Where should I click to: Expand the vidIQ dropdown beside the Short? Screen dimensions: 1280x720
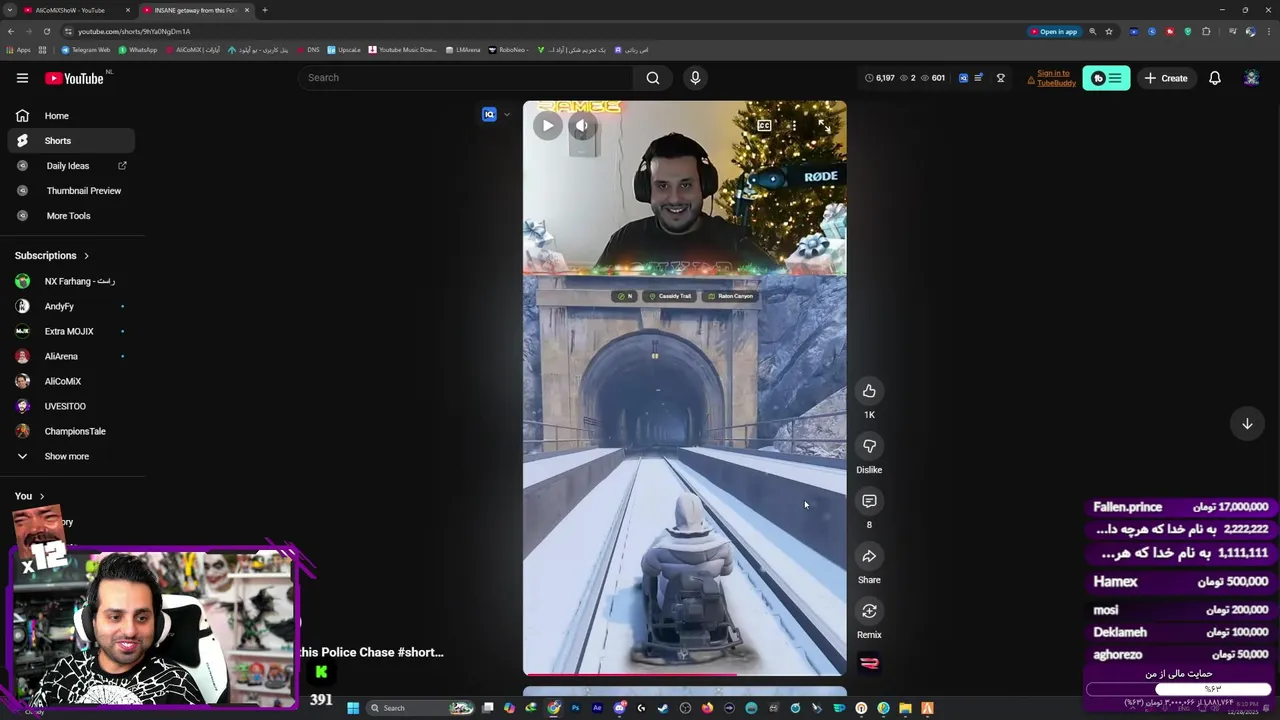506,115
